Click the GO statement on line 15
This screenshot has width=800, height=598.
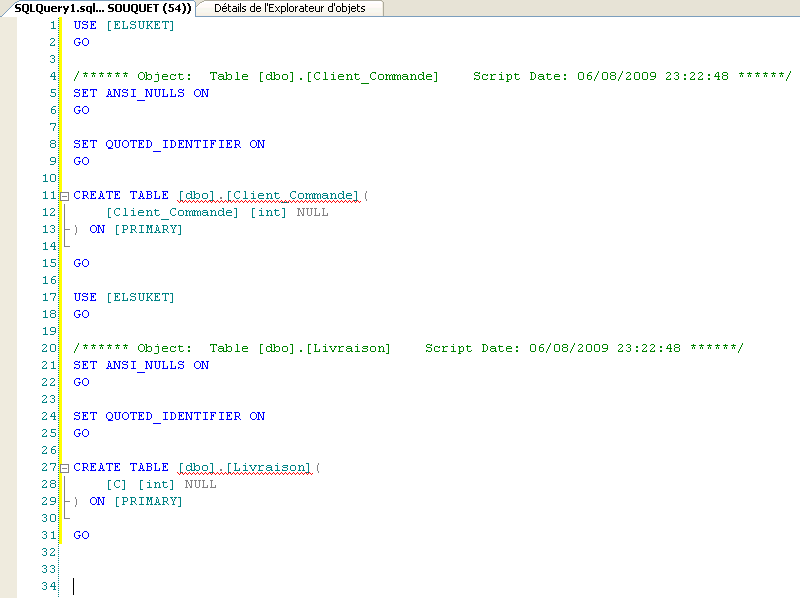pos(81,263)
